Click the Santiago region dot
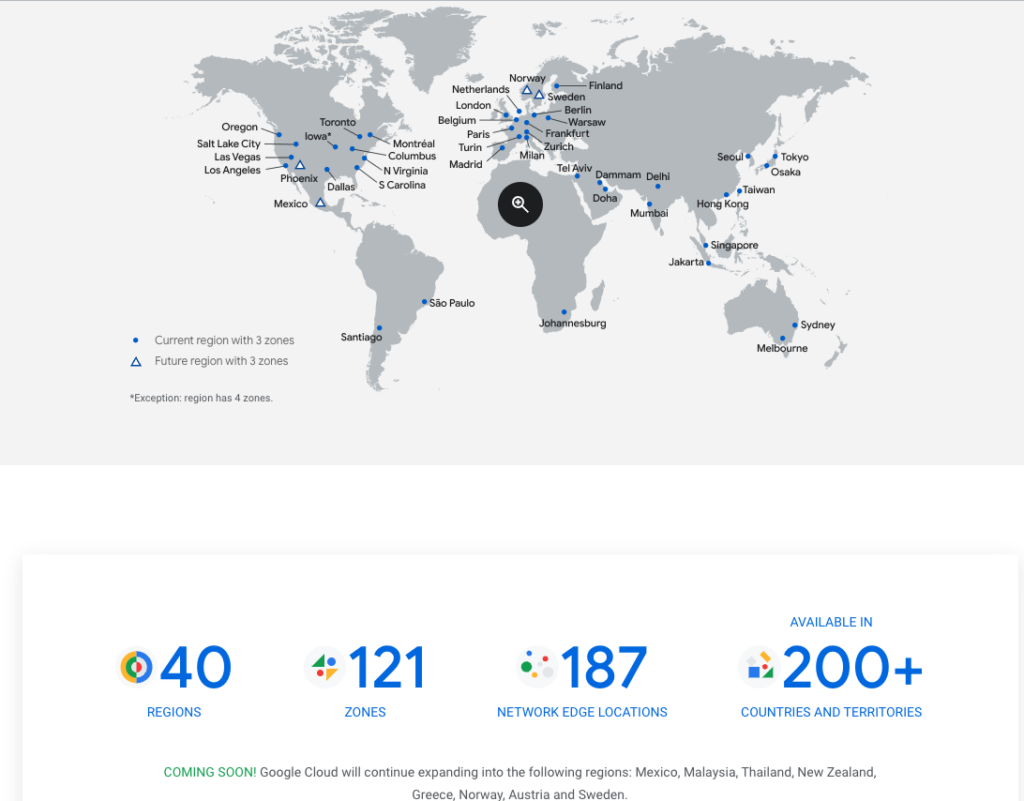Screen dimensions: 1024x801 [379, 328]
